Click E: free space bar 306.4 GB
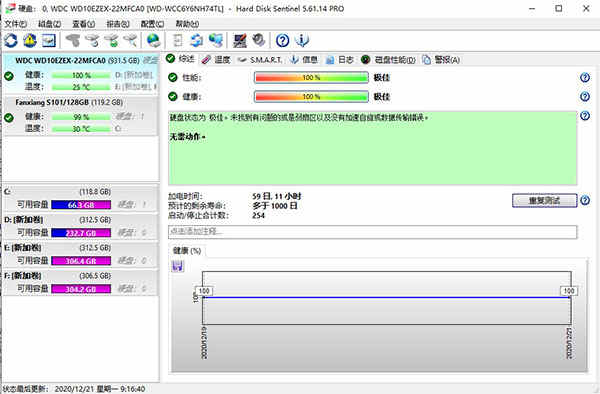This screenshot has height=394, width=600. [x=81, y=261]
